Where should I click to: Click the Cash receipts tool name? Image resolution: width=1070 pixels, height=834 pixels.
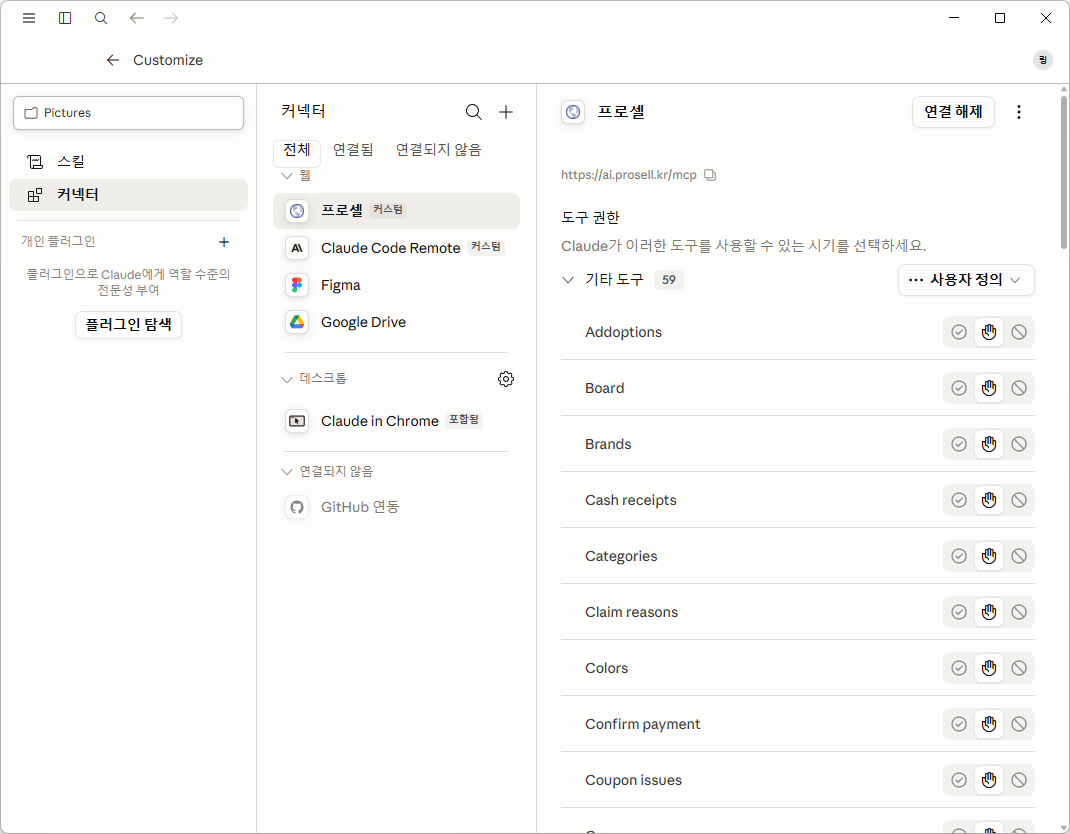631,500
